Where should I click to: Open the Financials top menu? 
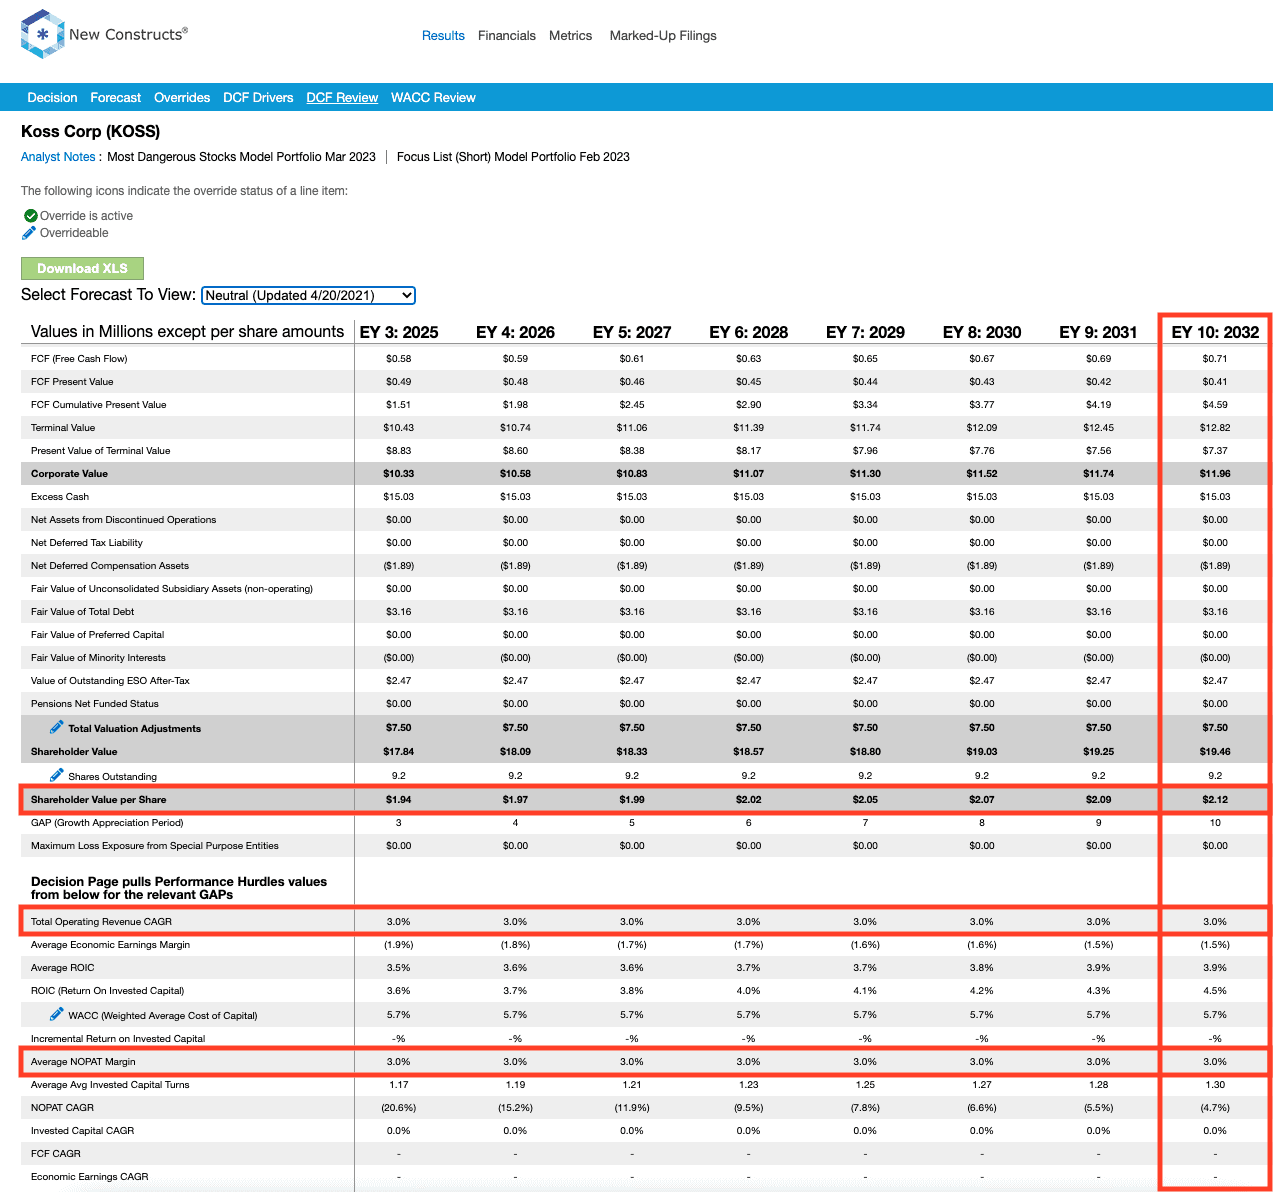pos(507,35)
